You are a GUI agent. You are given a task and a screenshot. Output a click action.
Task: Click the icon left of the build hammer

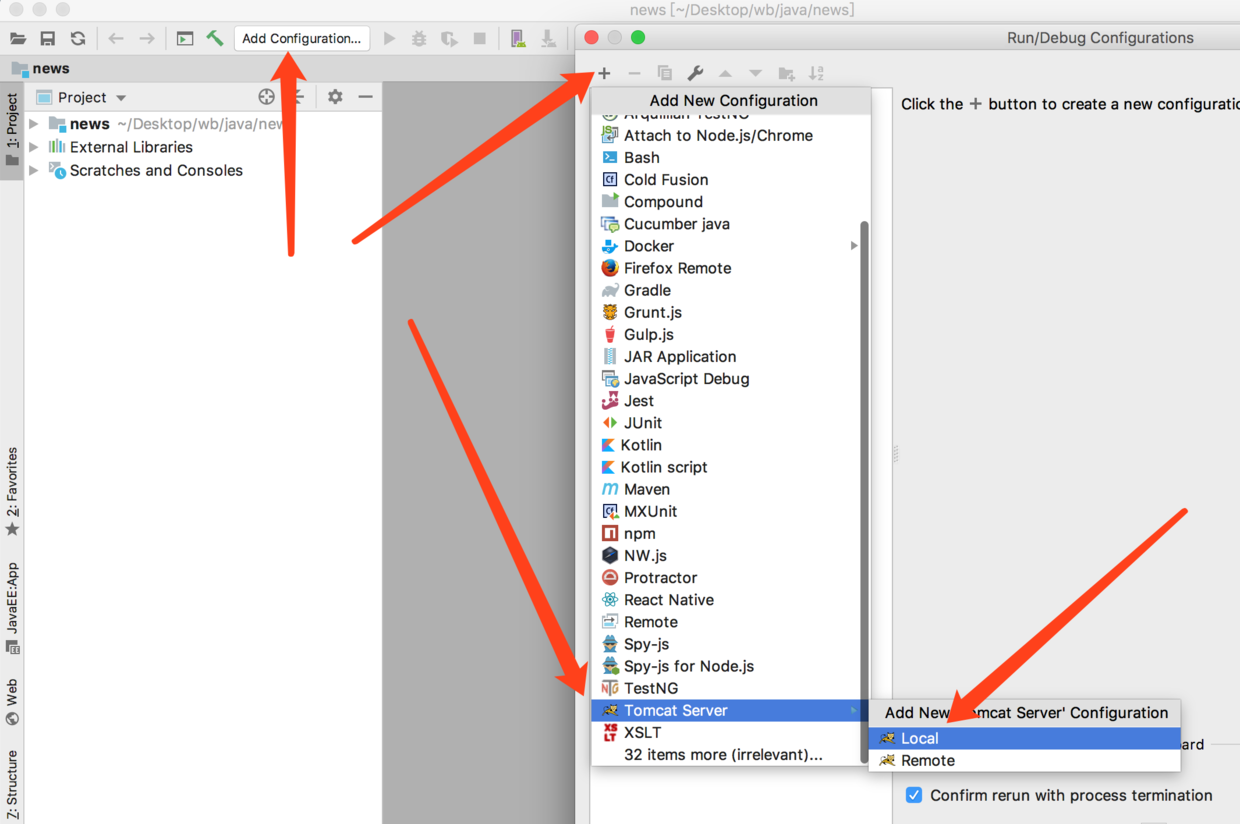[185, 38]
